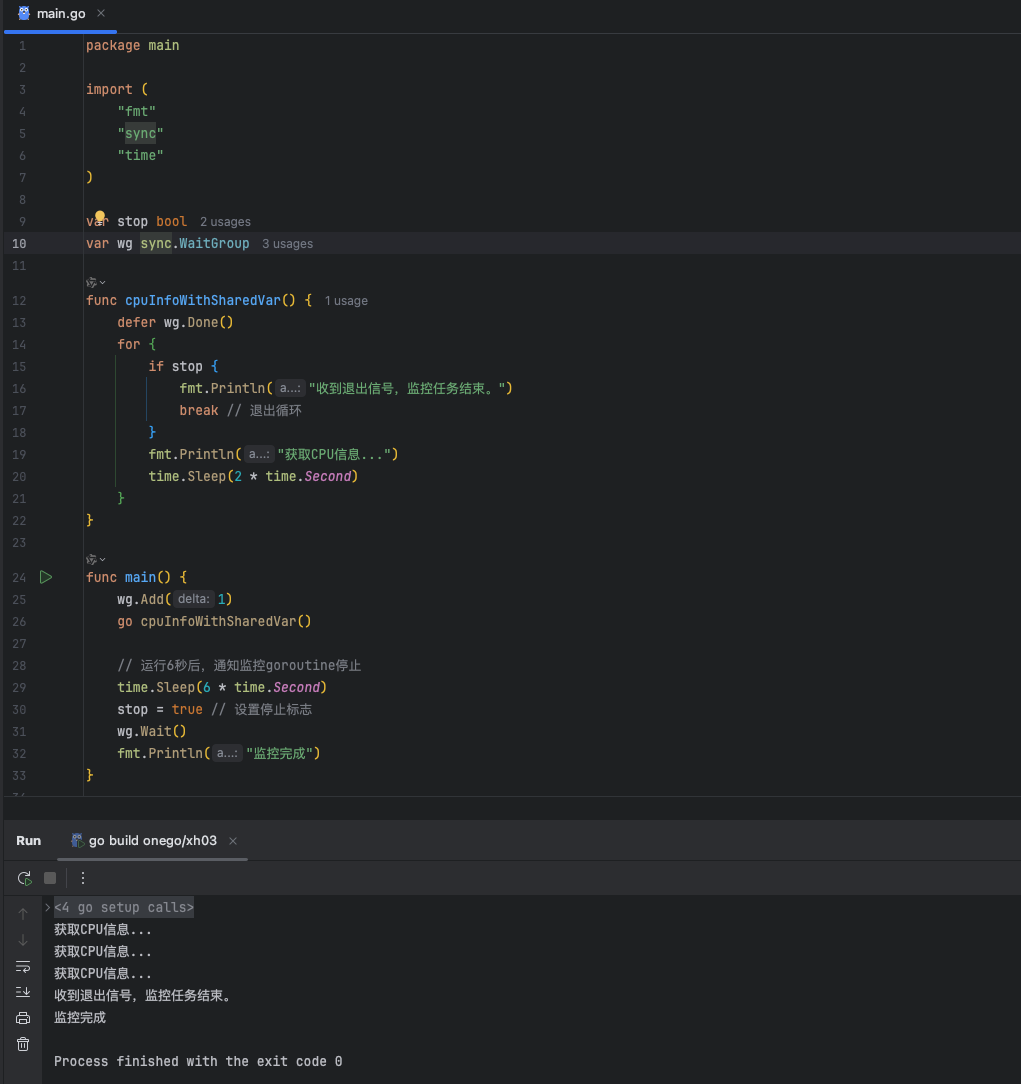Click 'package main' on line 1
This screenshot has height=1084, width=1021.
[x=133, y=46]
